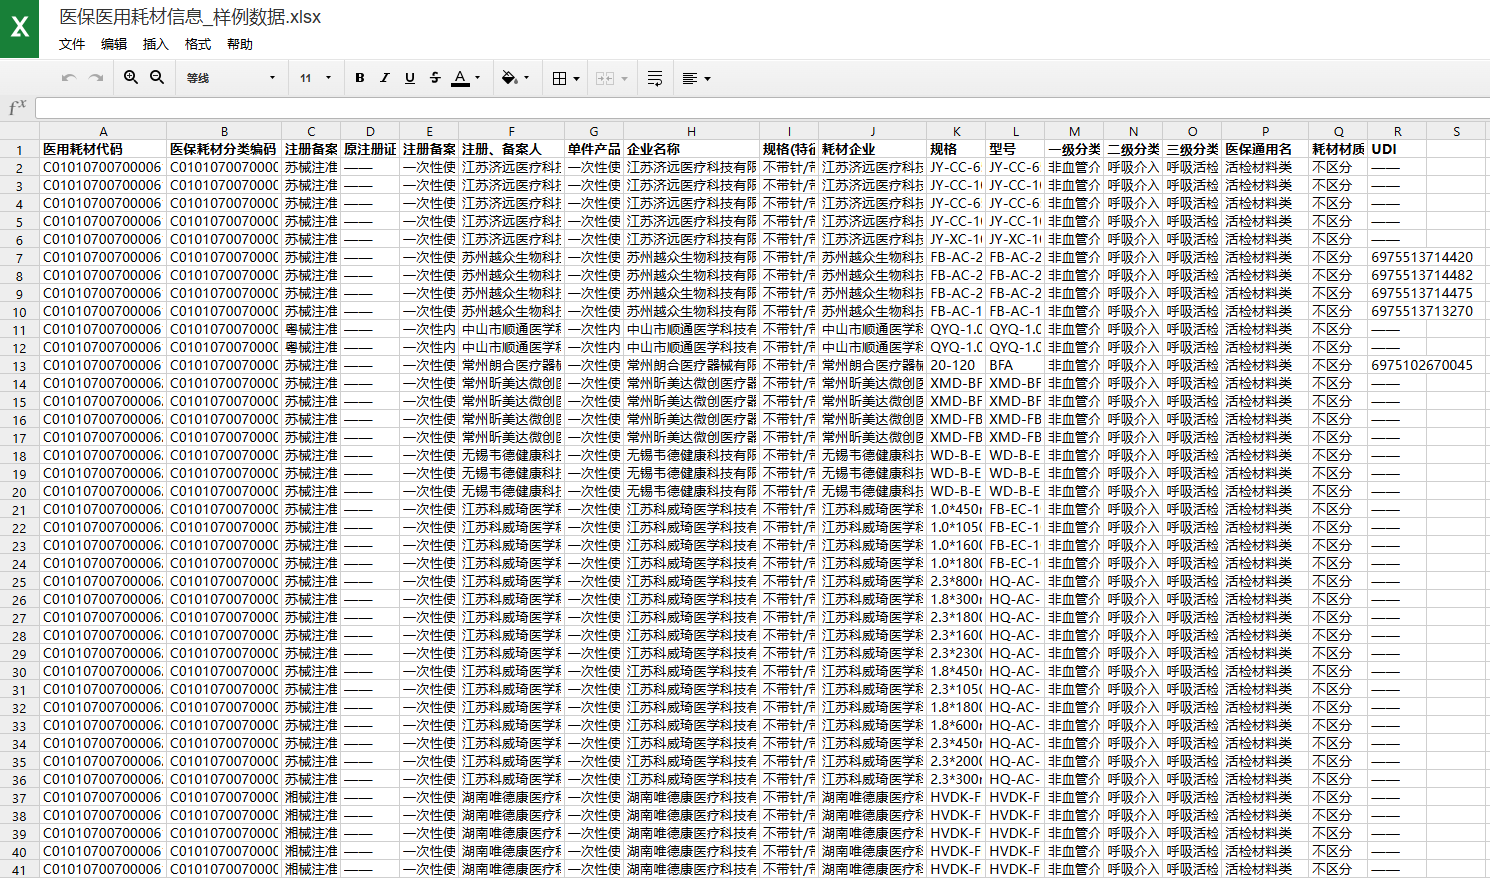Open the font family dropdown 等线

coord(230,78)
